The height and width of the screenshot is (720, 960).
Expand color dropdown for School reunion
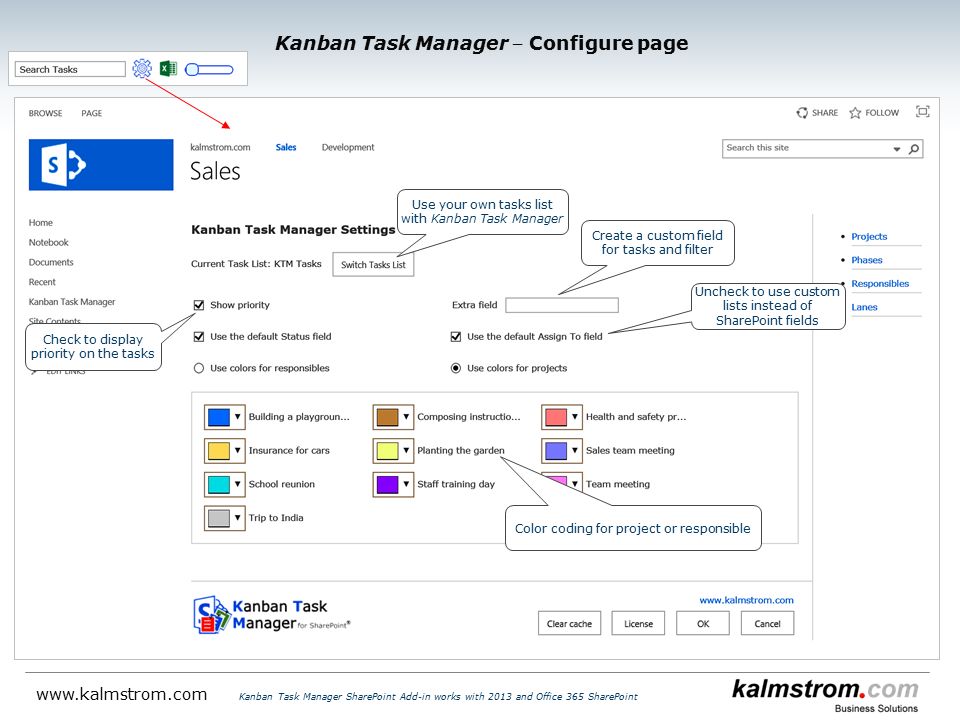point(238,484)
